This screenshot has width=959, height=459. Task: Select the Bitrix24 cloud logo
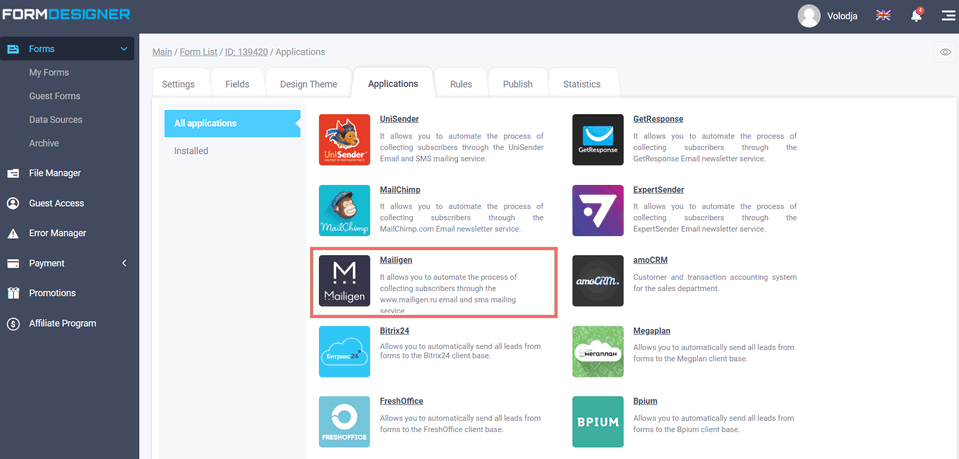pos(344,351)
